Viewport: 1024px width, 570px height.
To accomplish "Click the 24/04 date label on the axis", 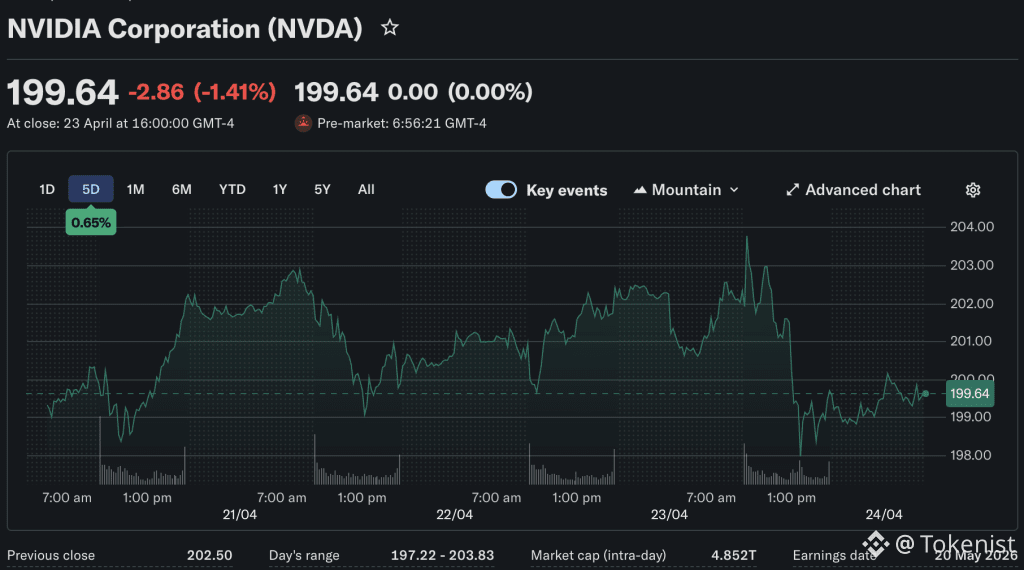I will 884,515.
